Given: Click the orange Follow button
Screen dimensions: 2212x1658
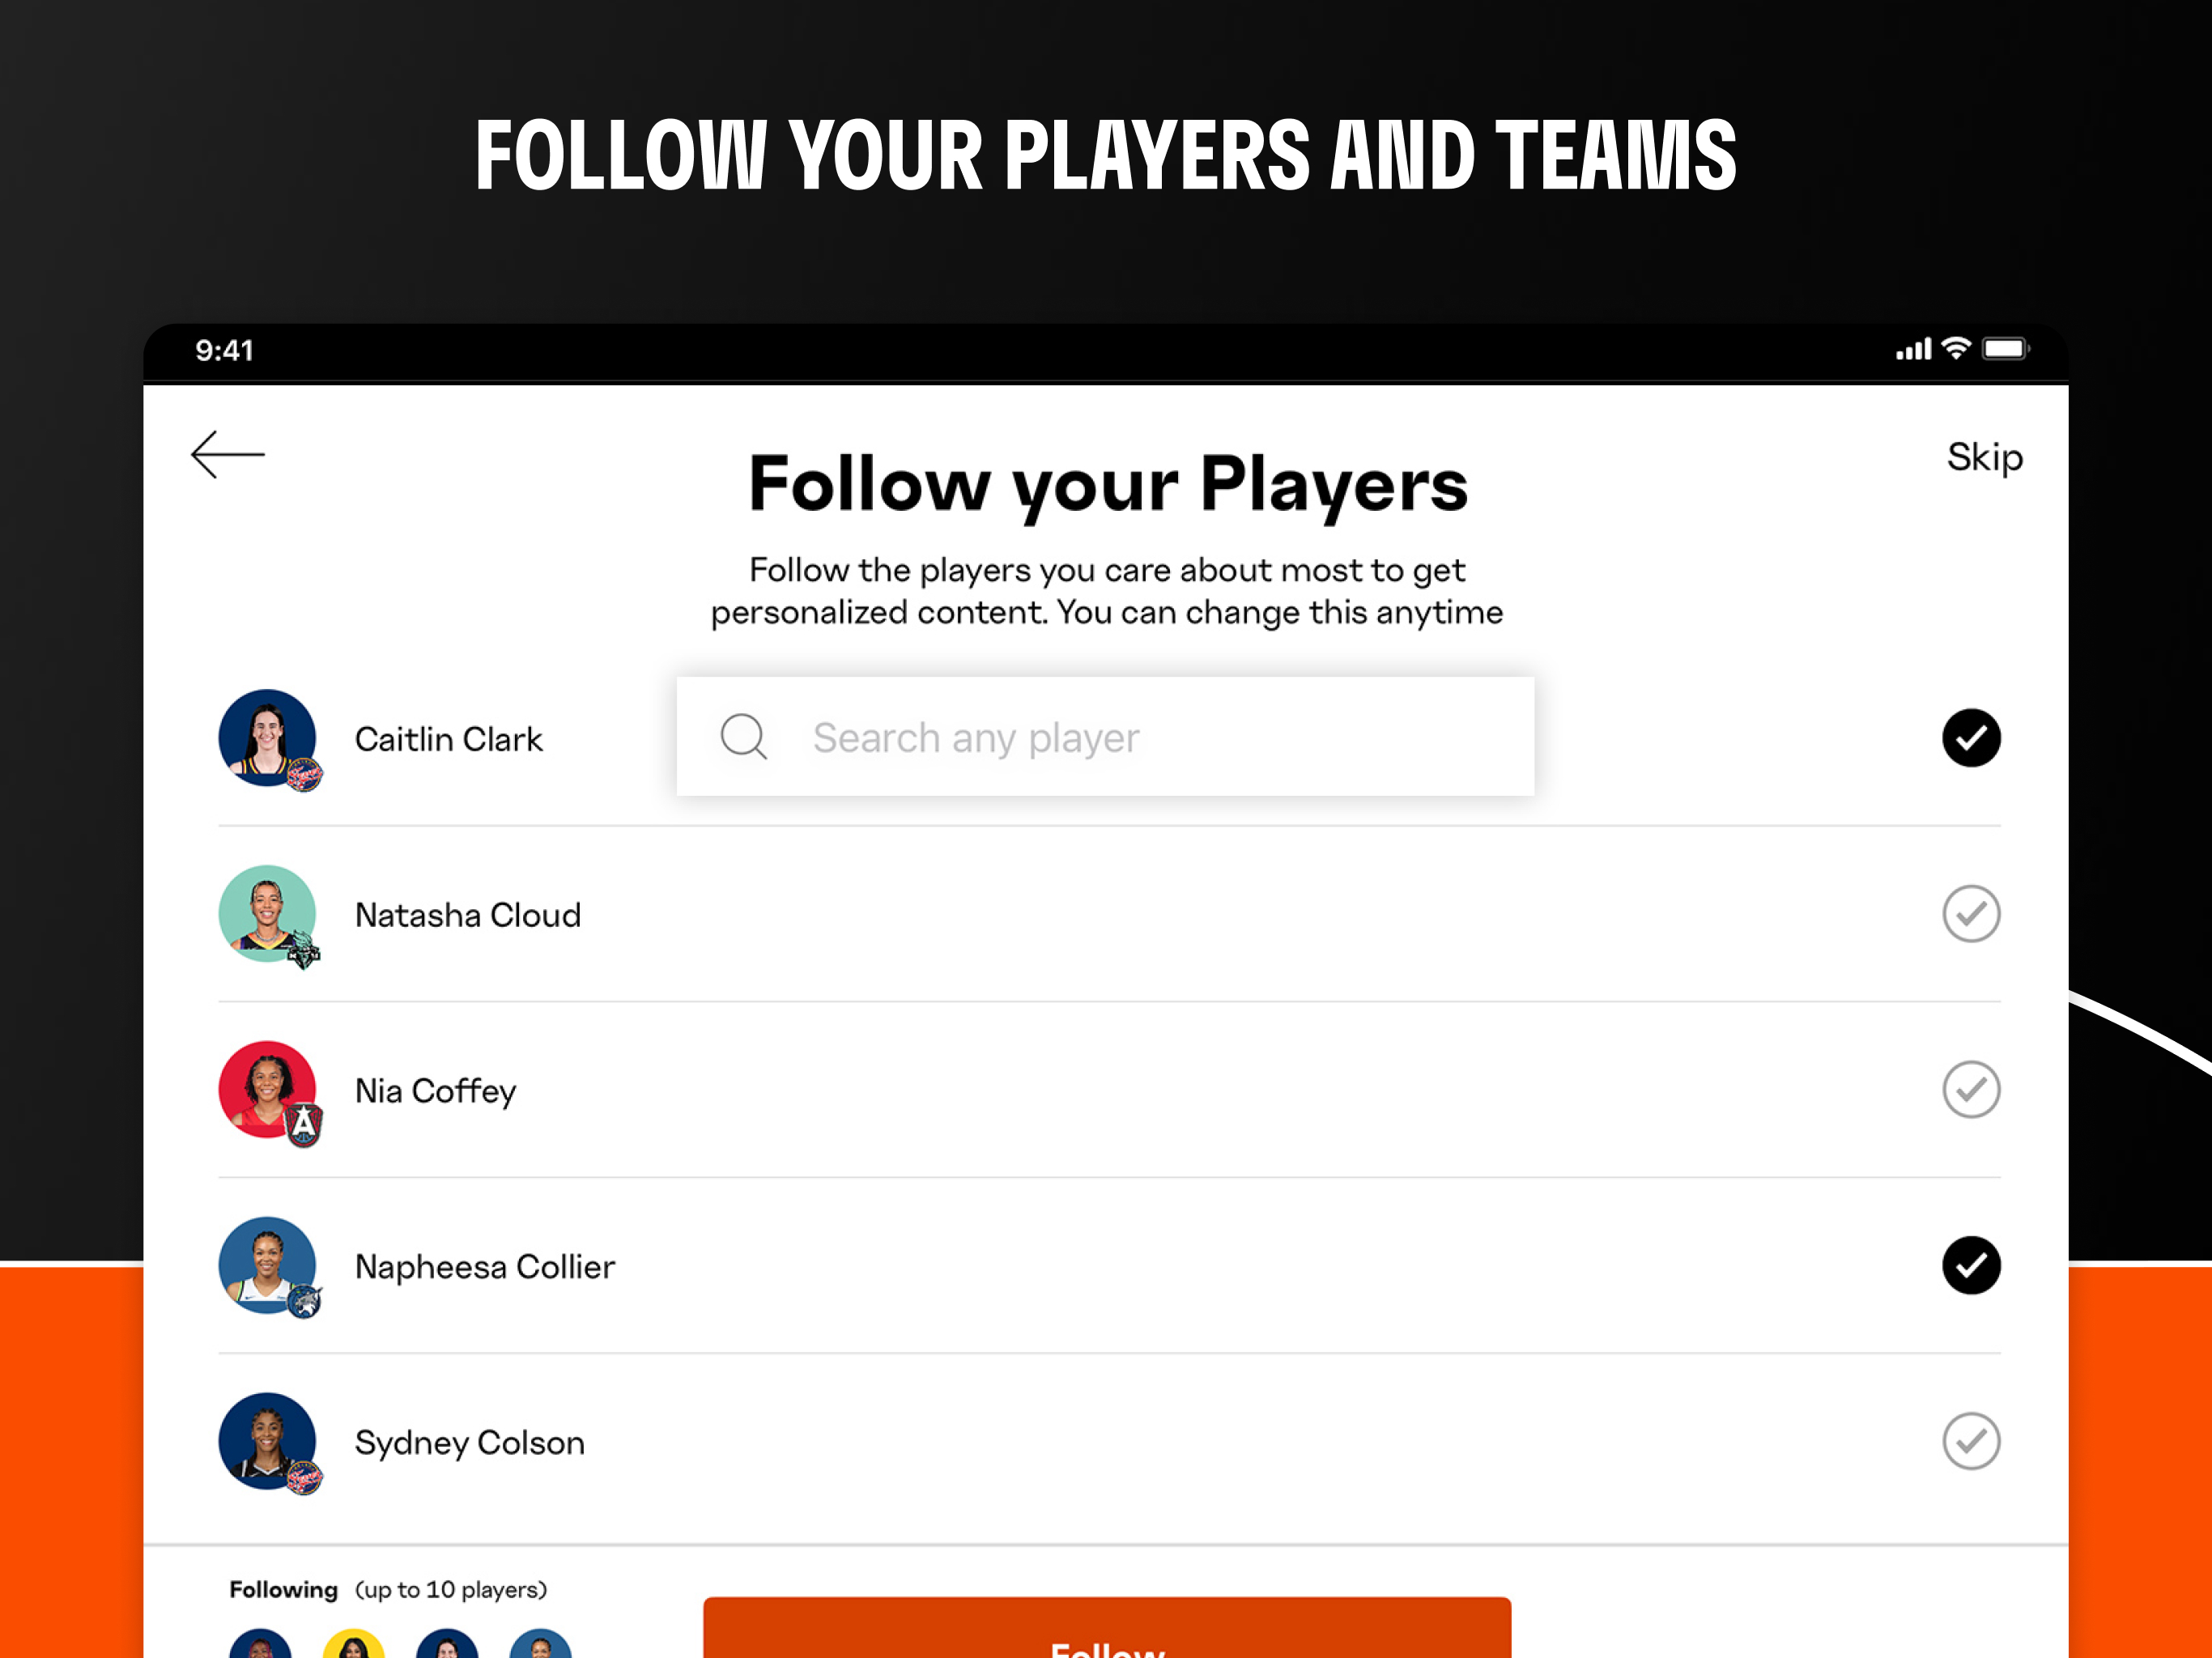Looking at the screenshot, I should tap(1107, 1628).
